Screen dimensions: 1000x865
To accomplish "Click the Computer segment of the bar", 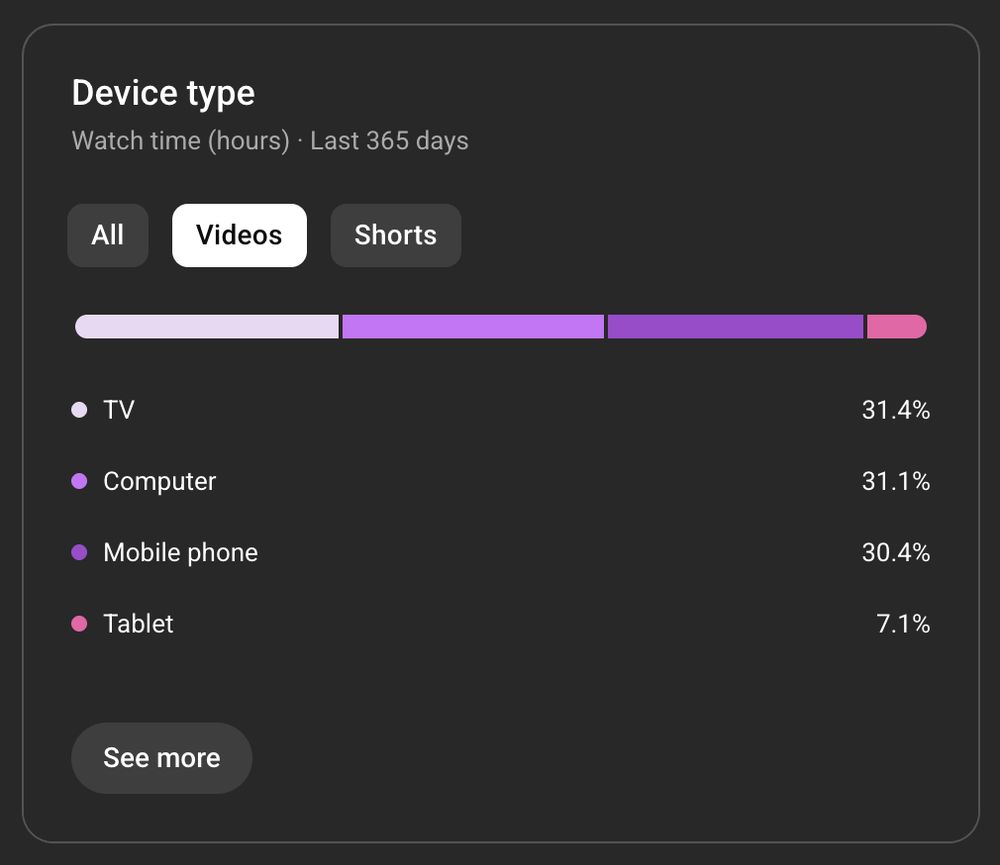I will (473, 327).
